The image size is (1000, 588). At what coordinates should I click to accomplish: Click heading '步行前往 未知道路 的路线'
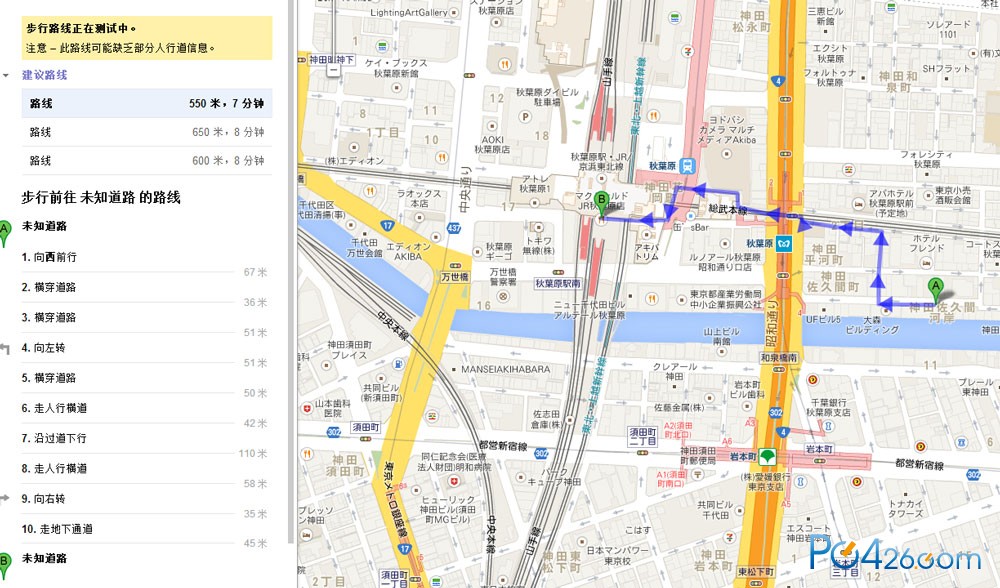pos(101,198)
